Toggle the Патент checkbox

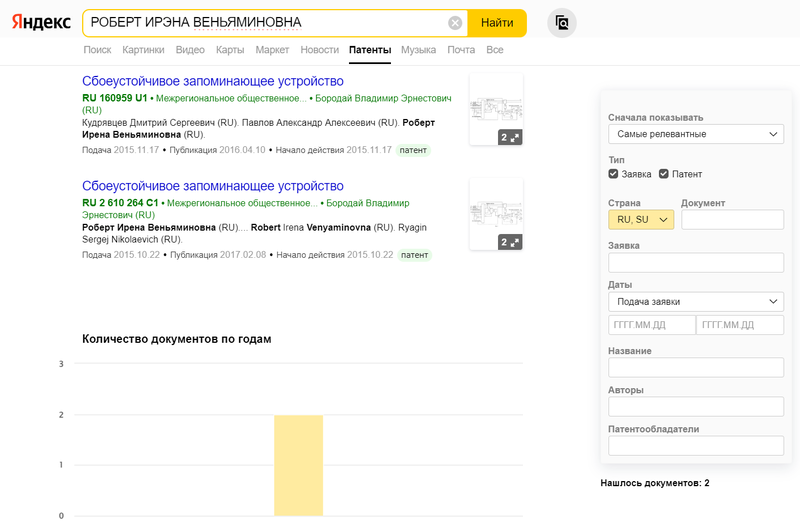point(664,174)
